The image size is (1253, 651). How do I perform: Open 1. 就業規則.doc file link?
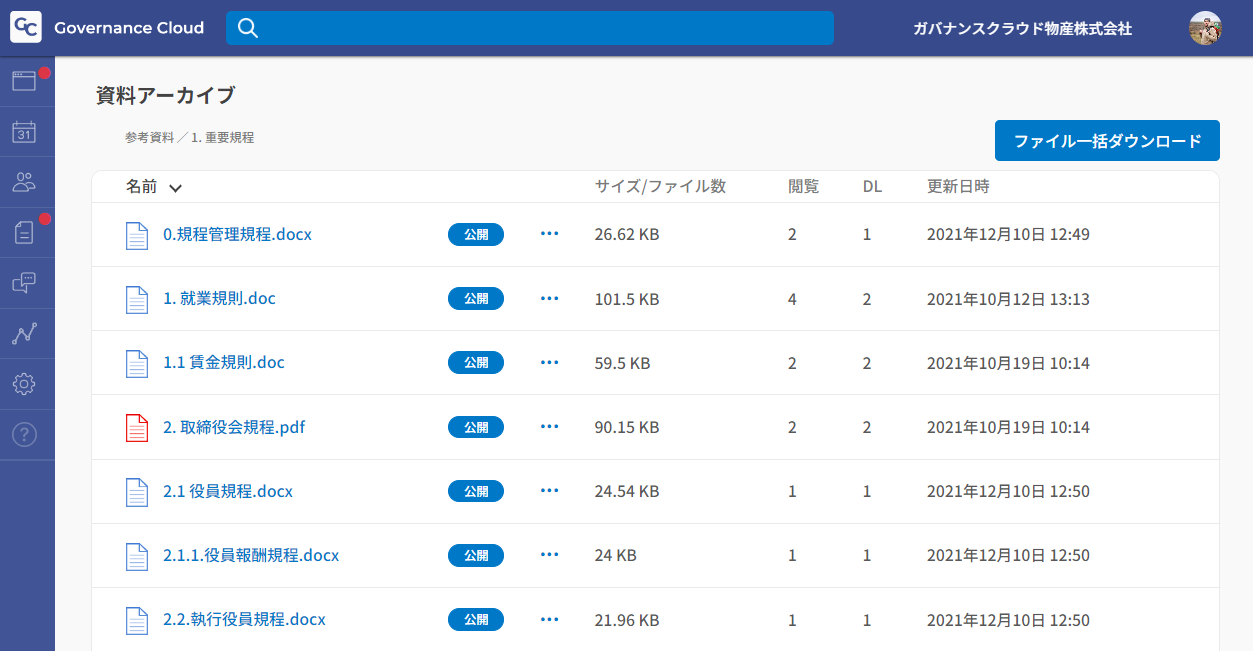219,298
